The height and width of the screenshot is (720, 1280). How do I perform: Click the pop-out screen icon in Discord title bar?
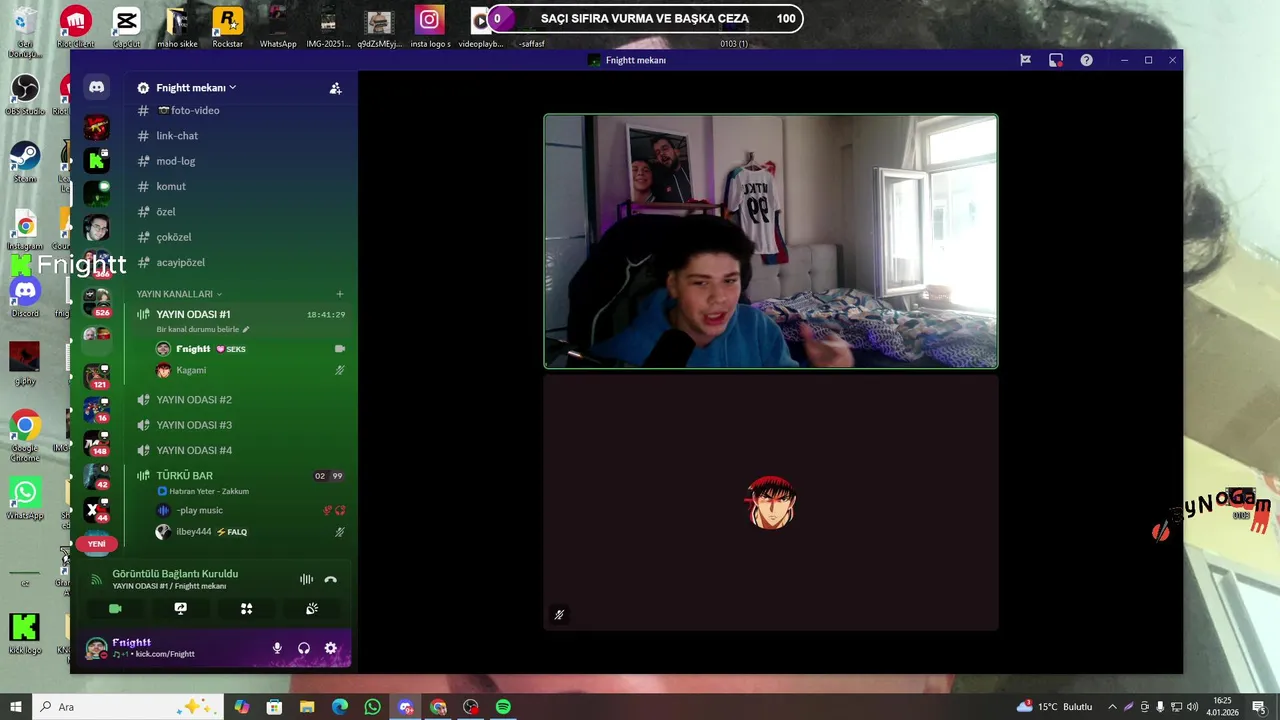(1055, 60)
